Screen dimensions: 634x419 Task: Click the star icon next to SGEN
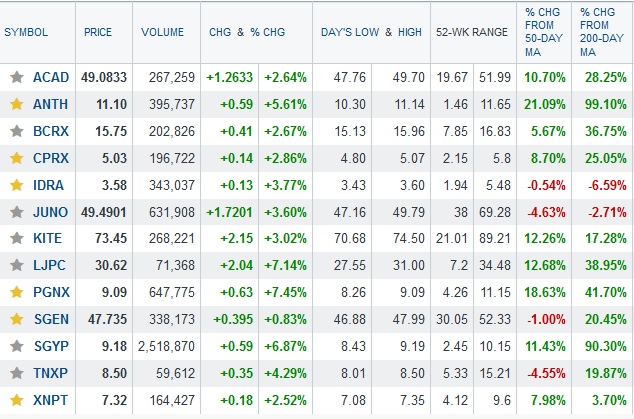pyautogui.click(x=17, y=319)
